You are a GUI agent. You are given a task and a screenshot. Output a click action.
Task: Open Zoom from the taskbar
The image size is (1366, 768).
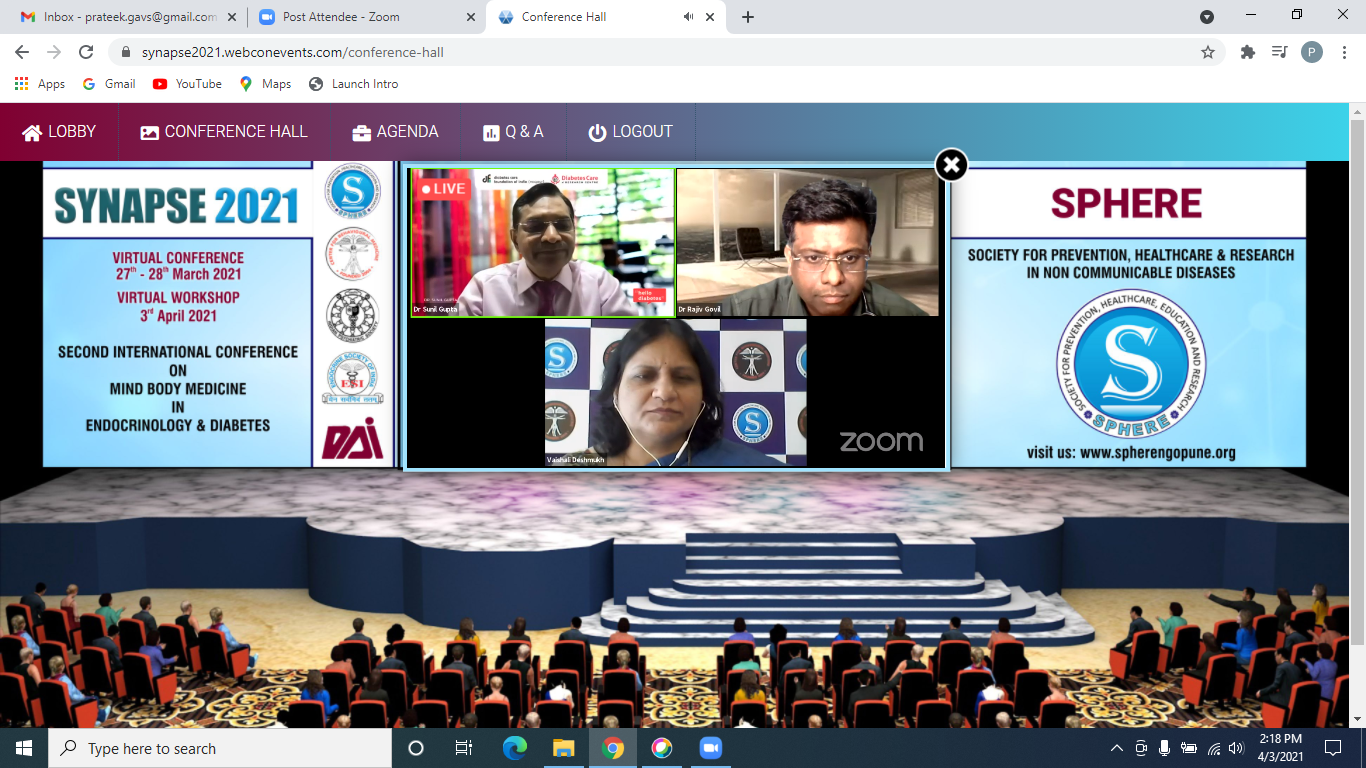click(x=710, y=748)
